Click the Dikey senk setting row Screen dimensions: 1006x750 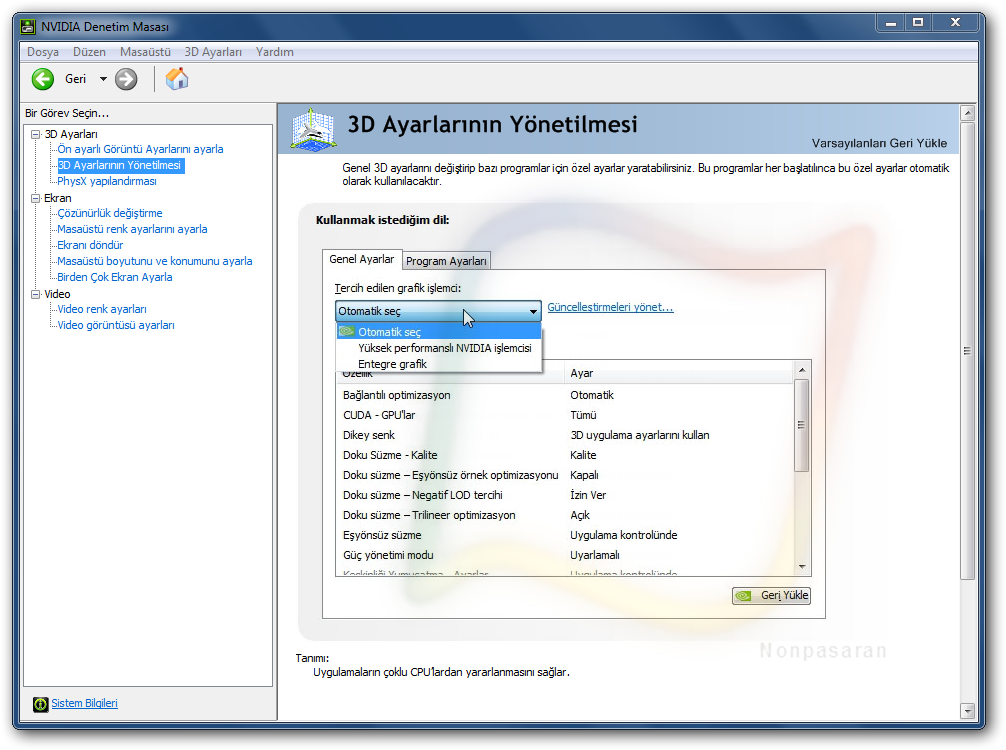[565, 435]
